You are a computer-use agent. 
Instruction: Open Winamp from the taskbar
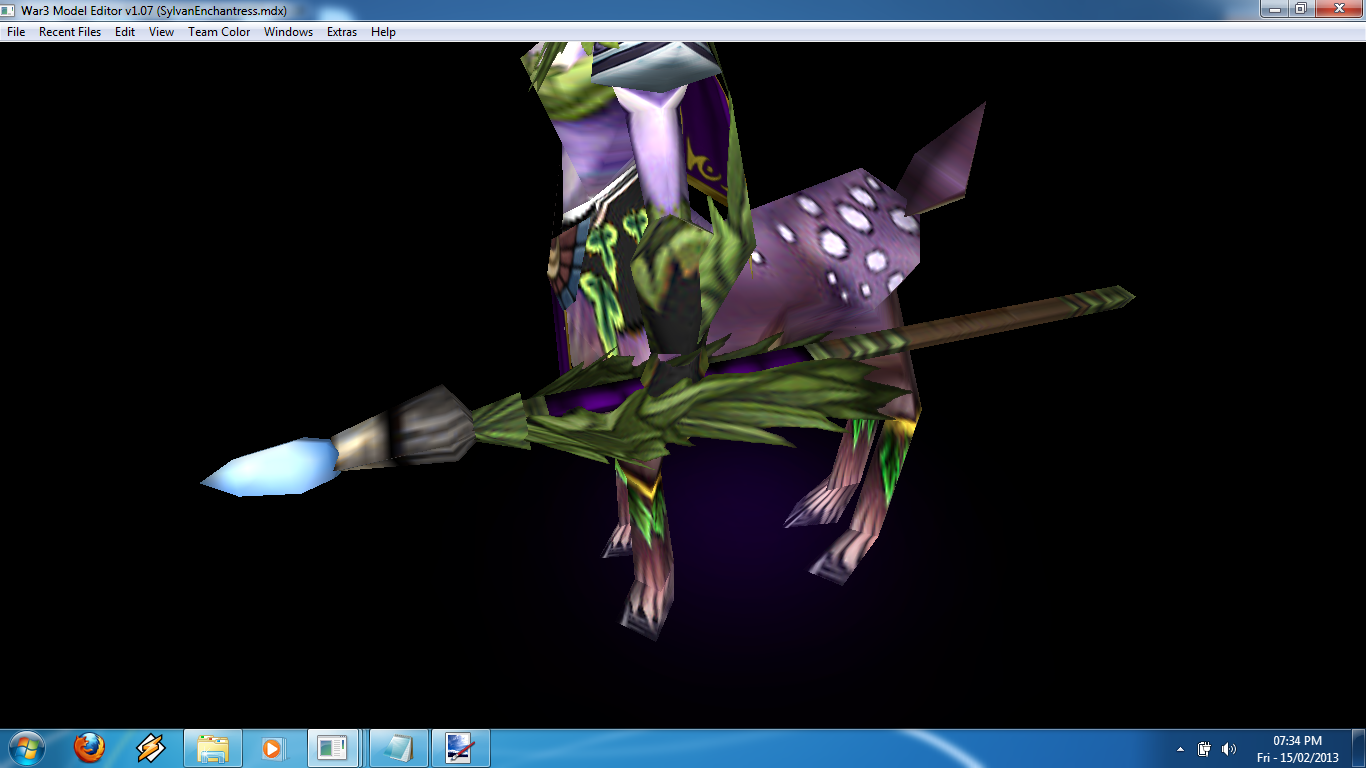point(151,747)
